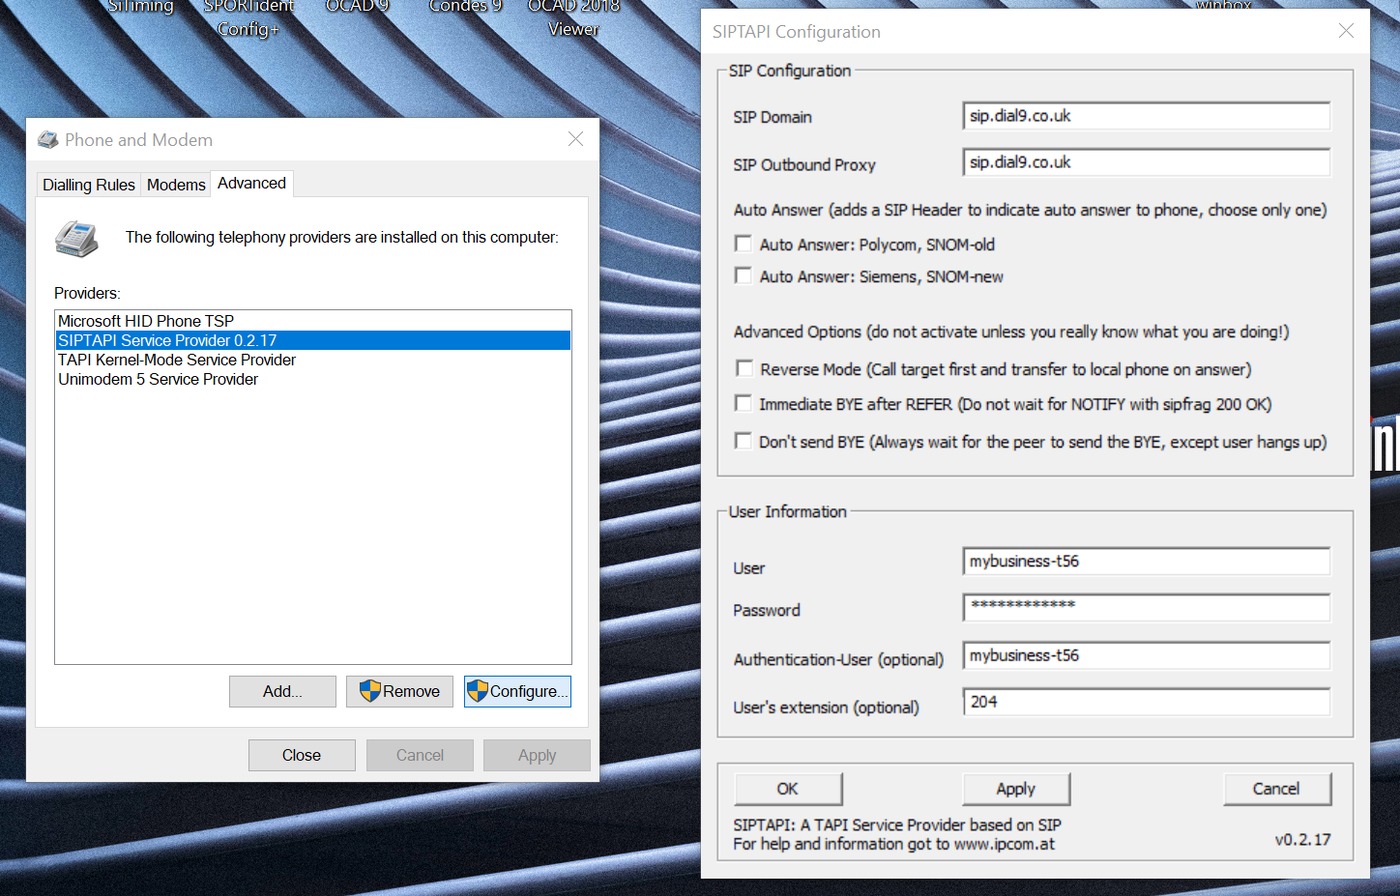The image size is (1400, 896).
Task: Select TAPI Kernel-Mode Service Provider
Action: coord(313,359)
